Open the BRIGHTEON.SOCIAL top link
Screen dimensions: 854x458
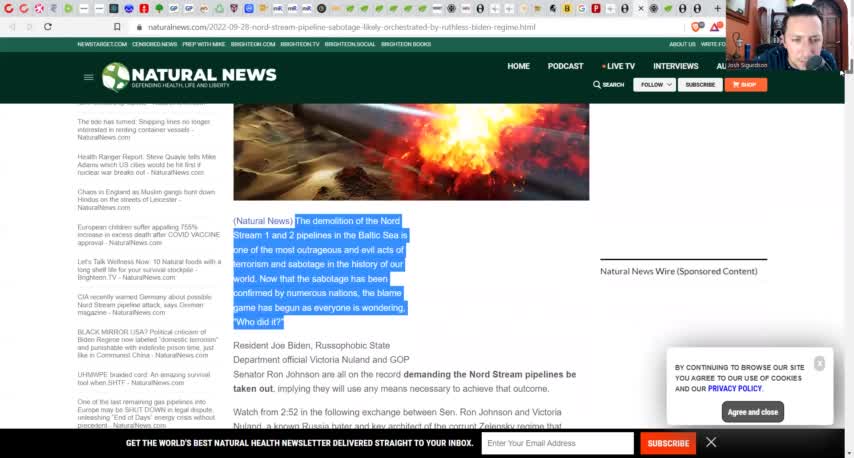pos(350,44)
